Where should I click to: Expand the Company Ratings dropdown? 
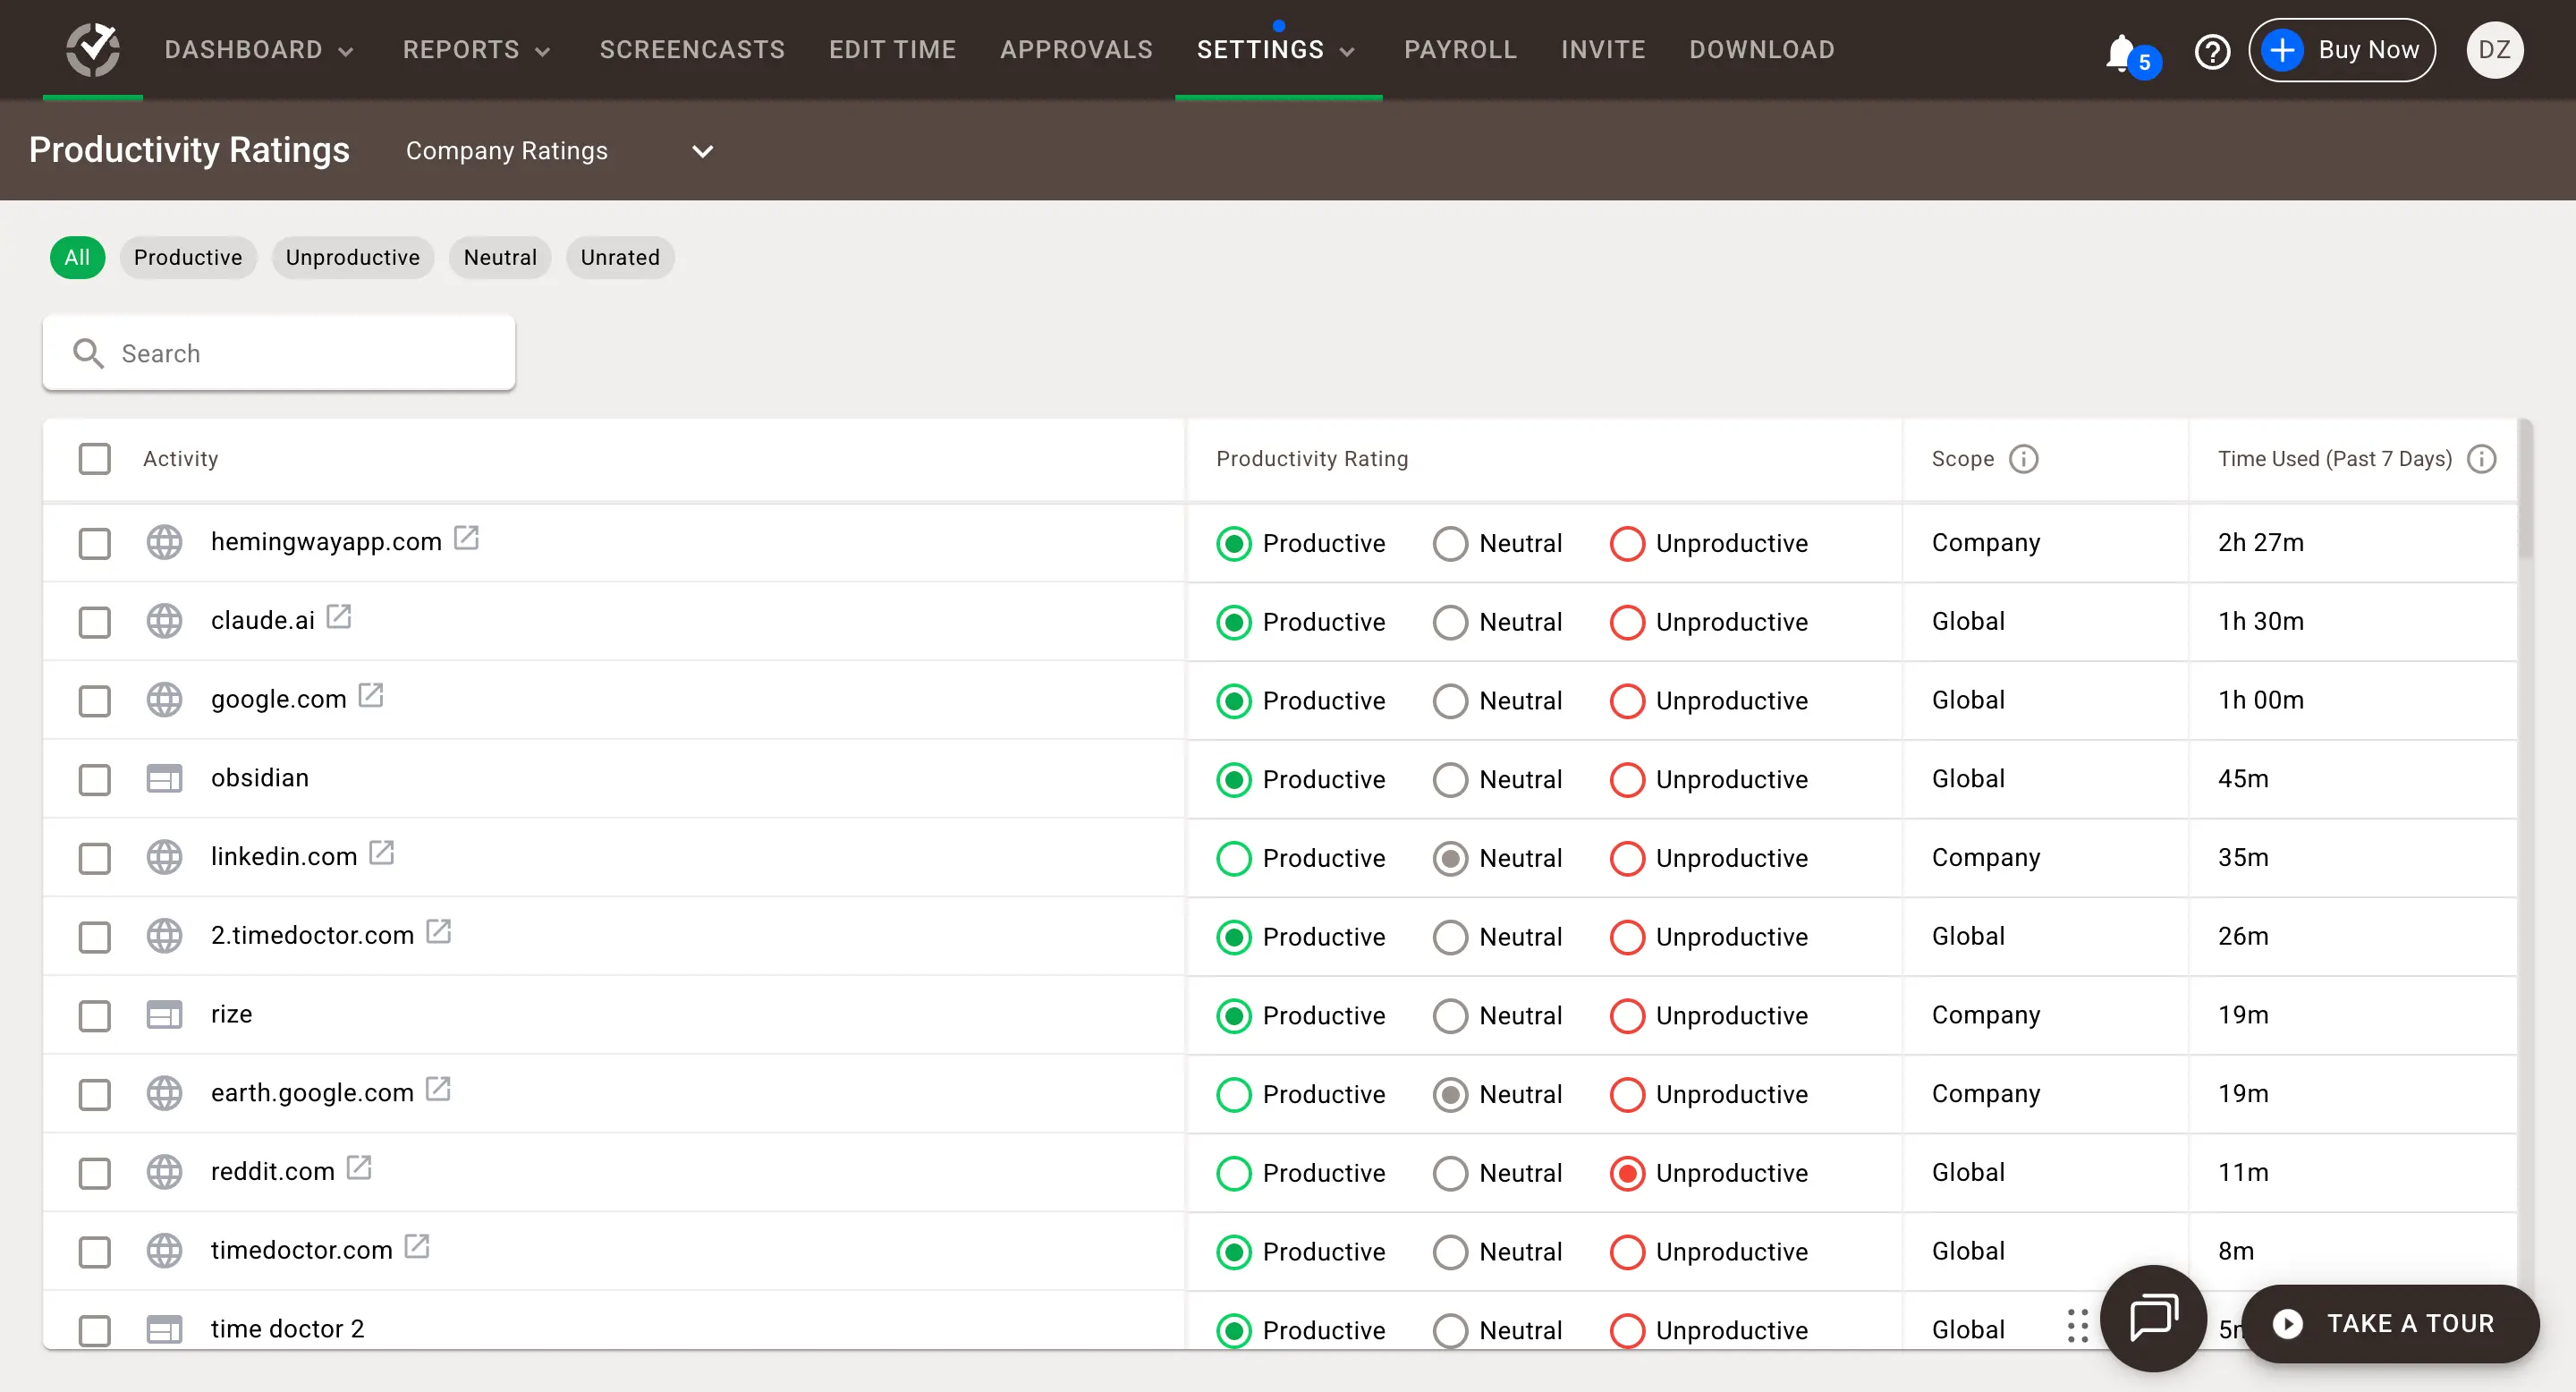tap(559, 151)
